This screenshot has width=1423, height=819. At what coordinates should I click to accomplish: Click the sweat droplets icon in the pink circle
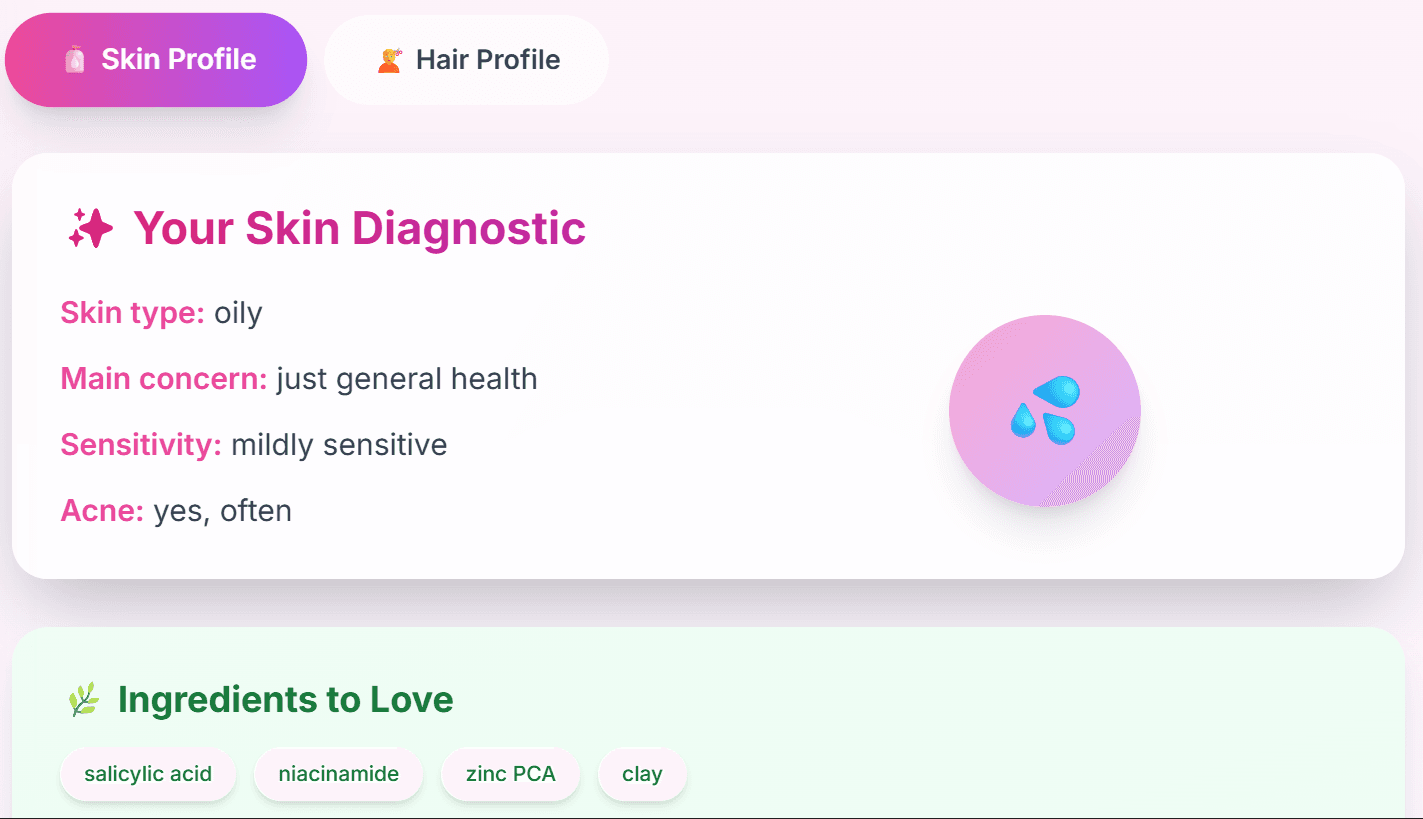1044,410
